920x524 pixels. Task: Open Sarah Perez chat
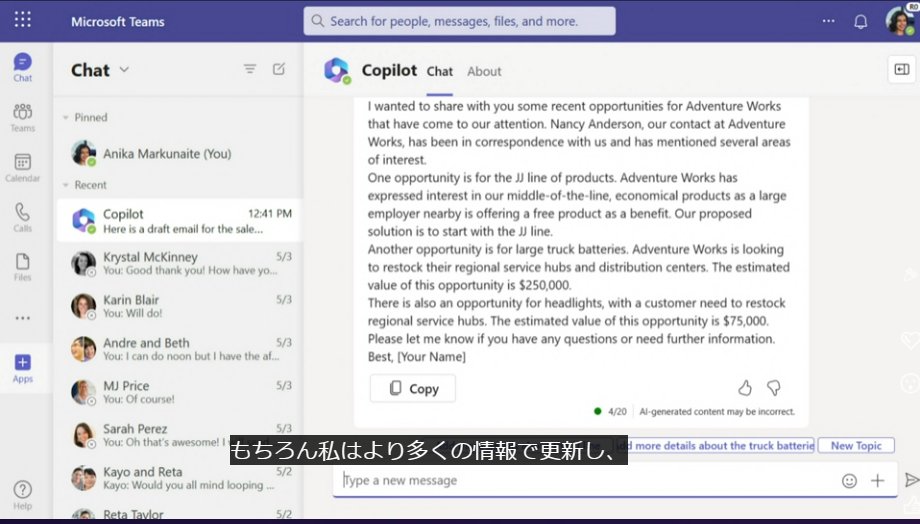[x=179, y=435]
